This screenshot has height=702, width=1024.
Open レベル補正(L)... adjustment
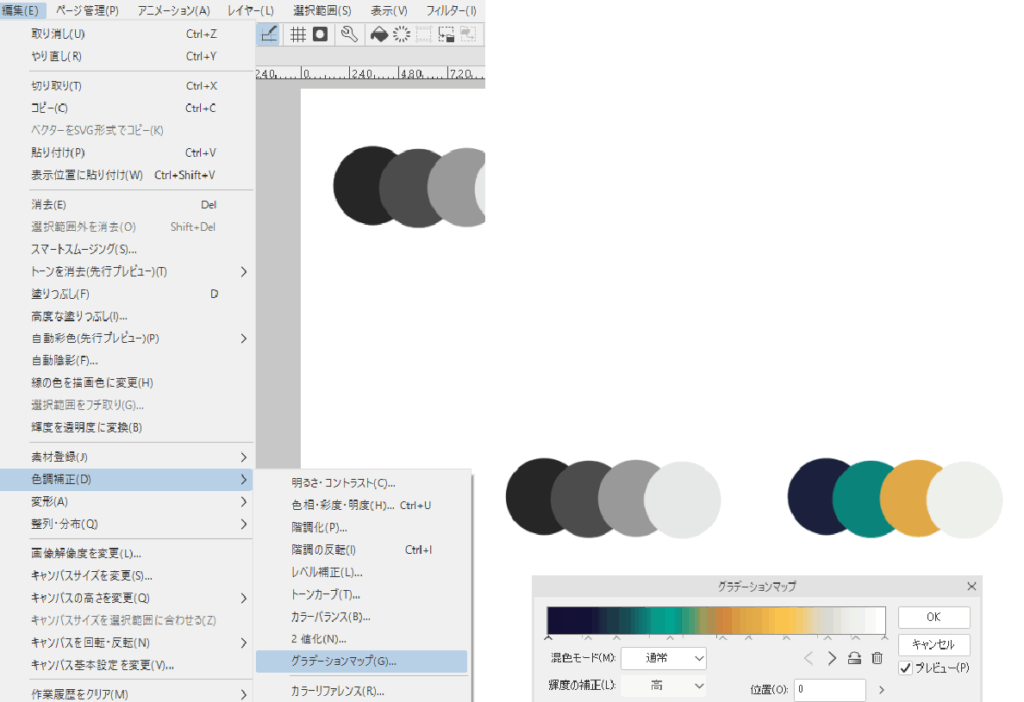(x=362, y=572)
